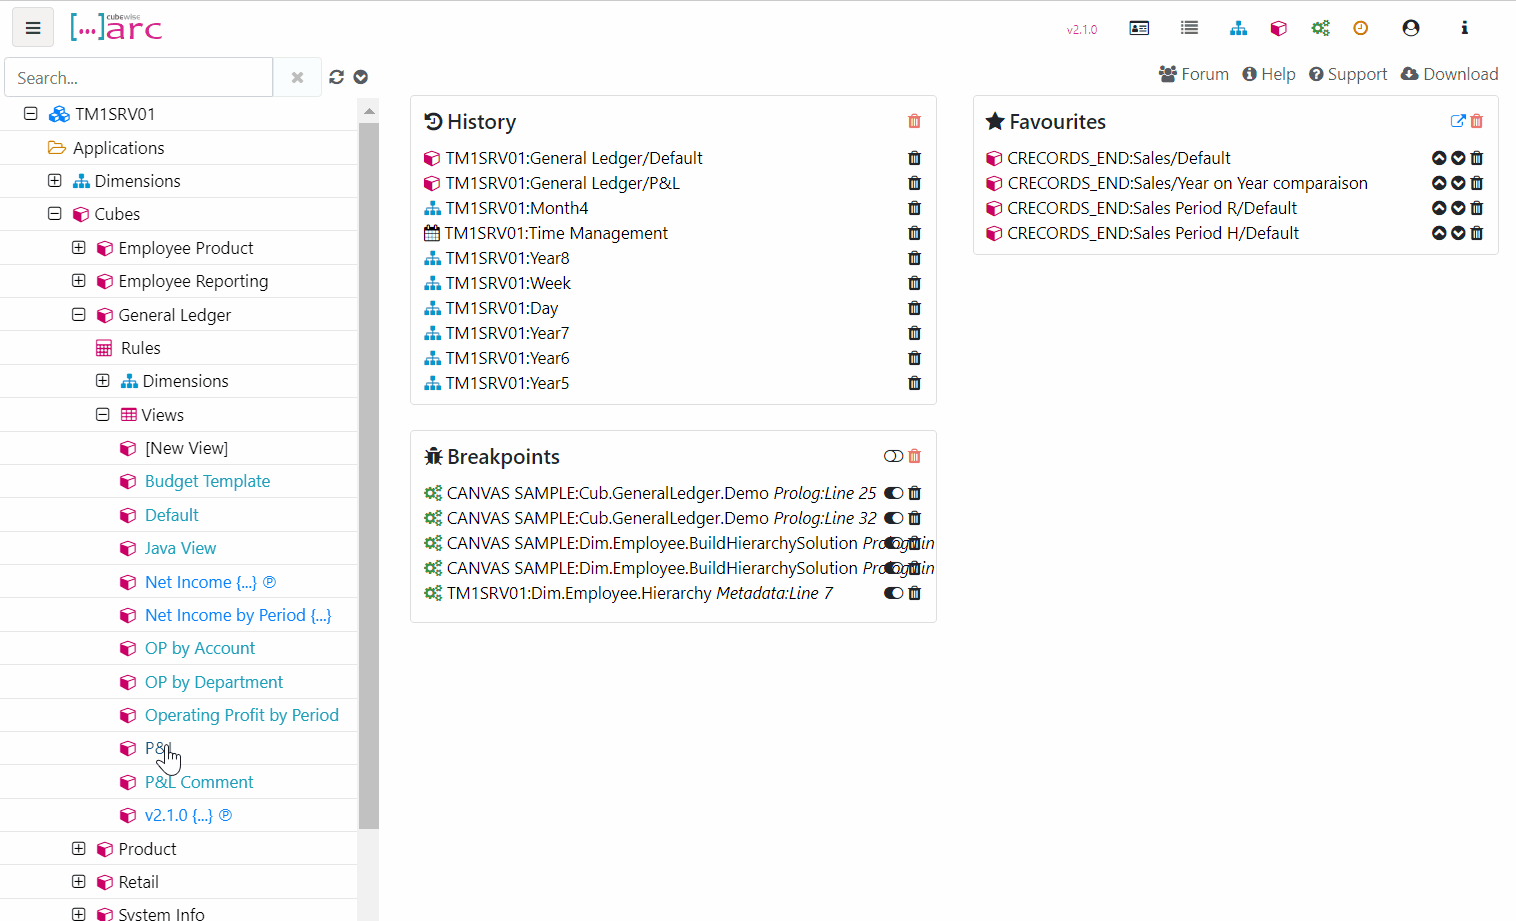
Task: Click the Download link
Action: (x=1450, y=73)
